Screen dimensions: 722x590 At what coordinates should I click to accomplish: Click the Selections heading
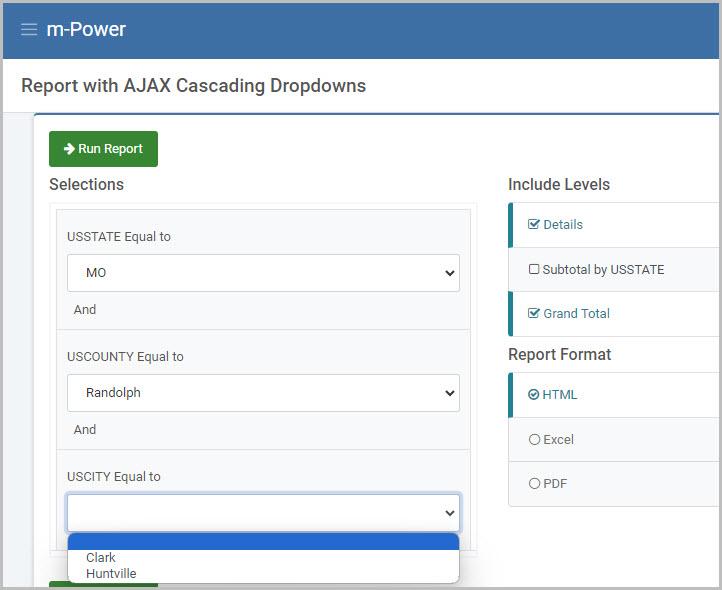[x=87, y=184]
